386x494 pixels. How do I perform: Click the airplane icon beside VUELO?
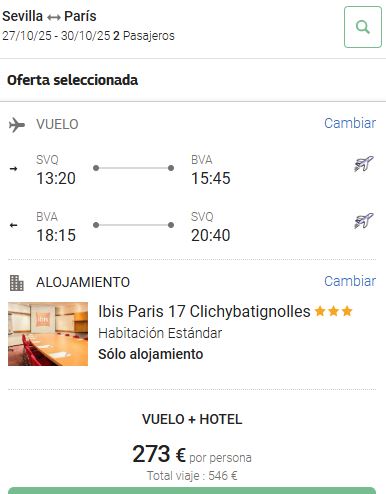[17, 125]
